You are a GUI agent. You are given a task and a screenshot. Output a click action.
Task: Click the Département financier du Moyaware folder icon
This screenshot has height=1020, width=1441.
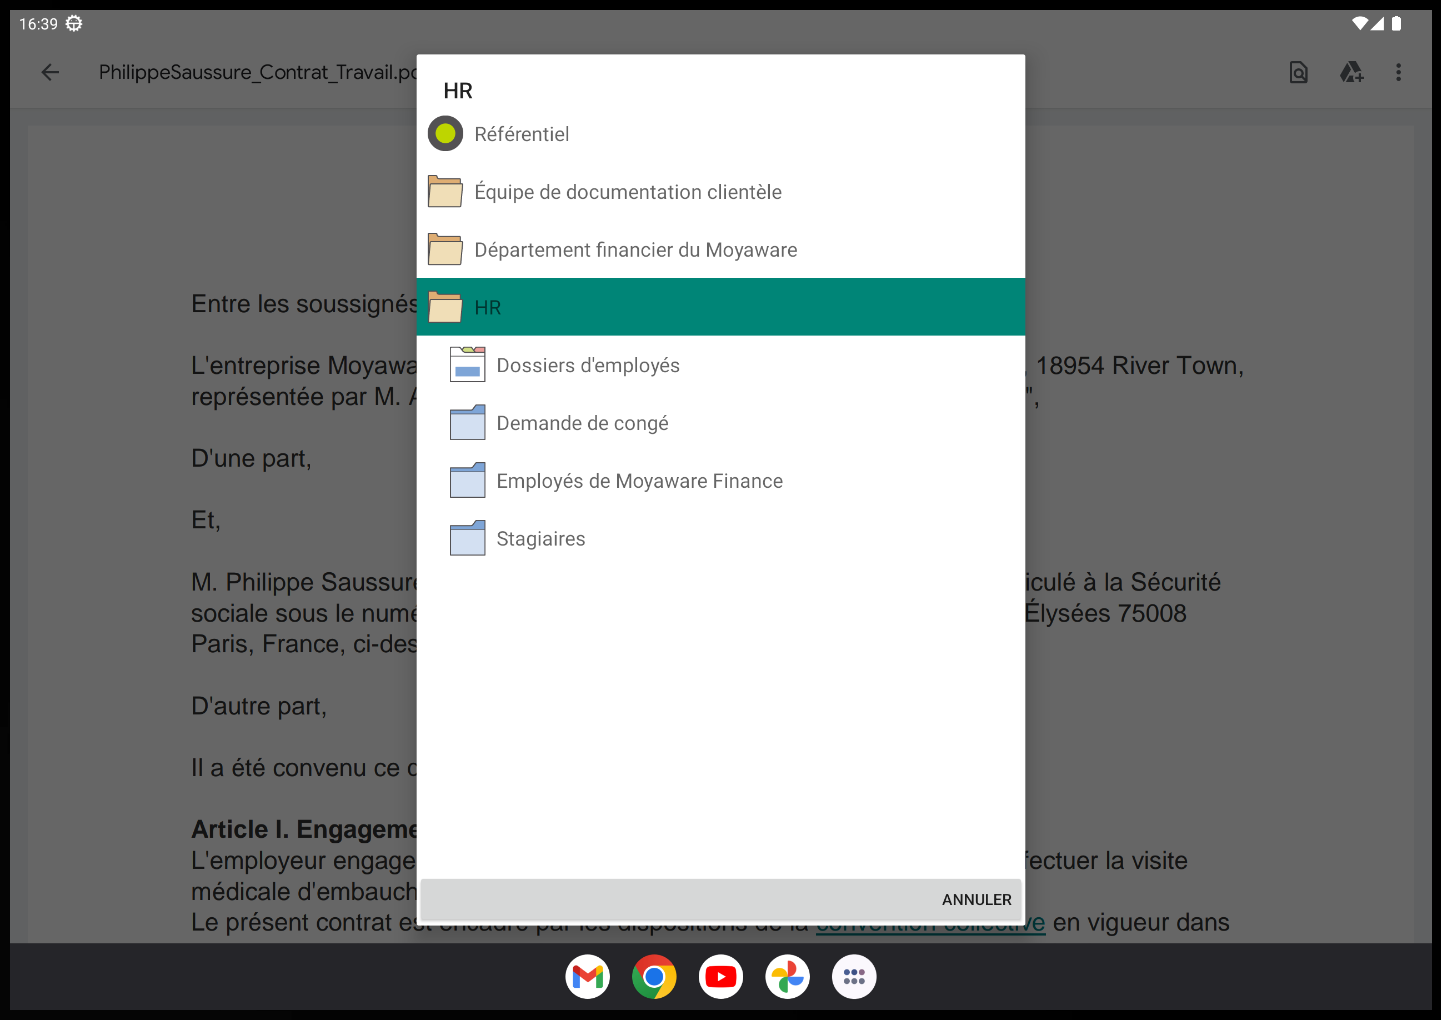(445, 249)
